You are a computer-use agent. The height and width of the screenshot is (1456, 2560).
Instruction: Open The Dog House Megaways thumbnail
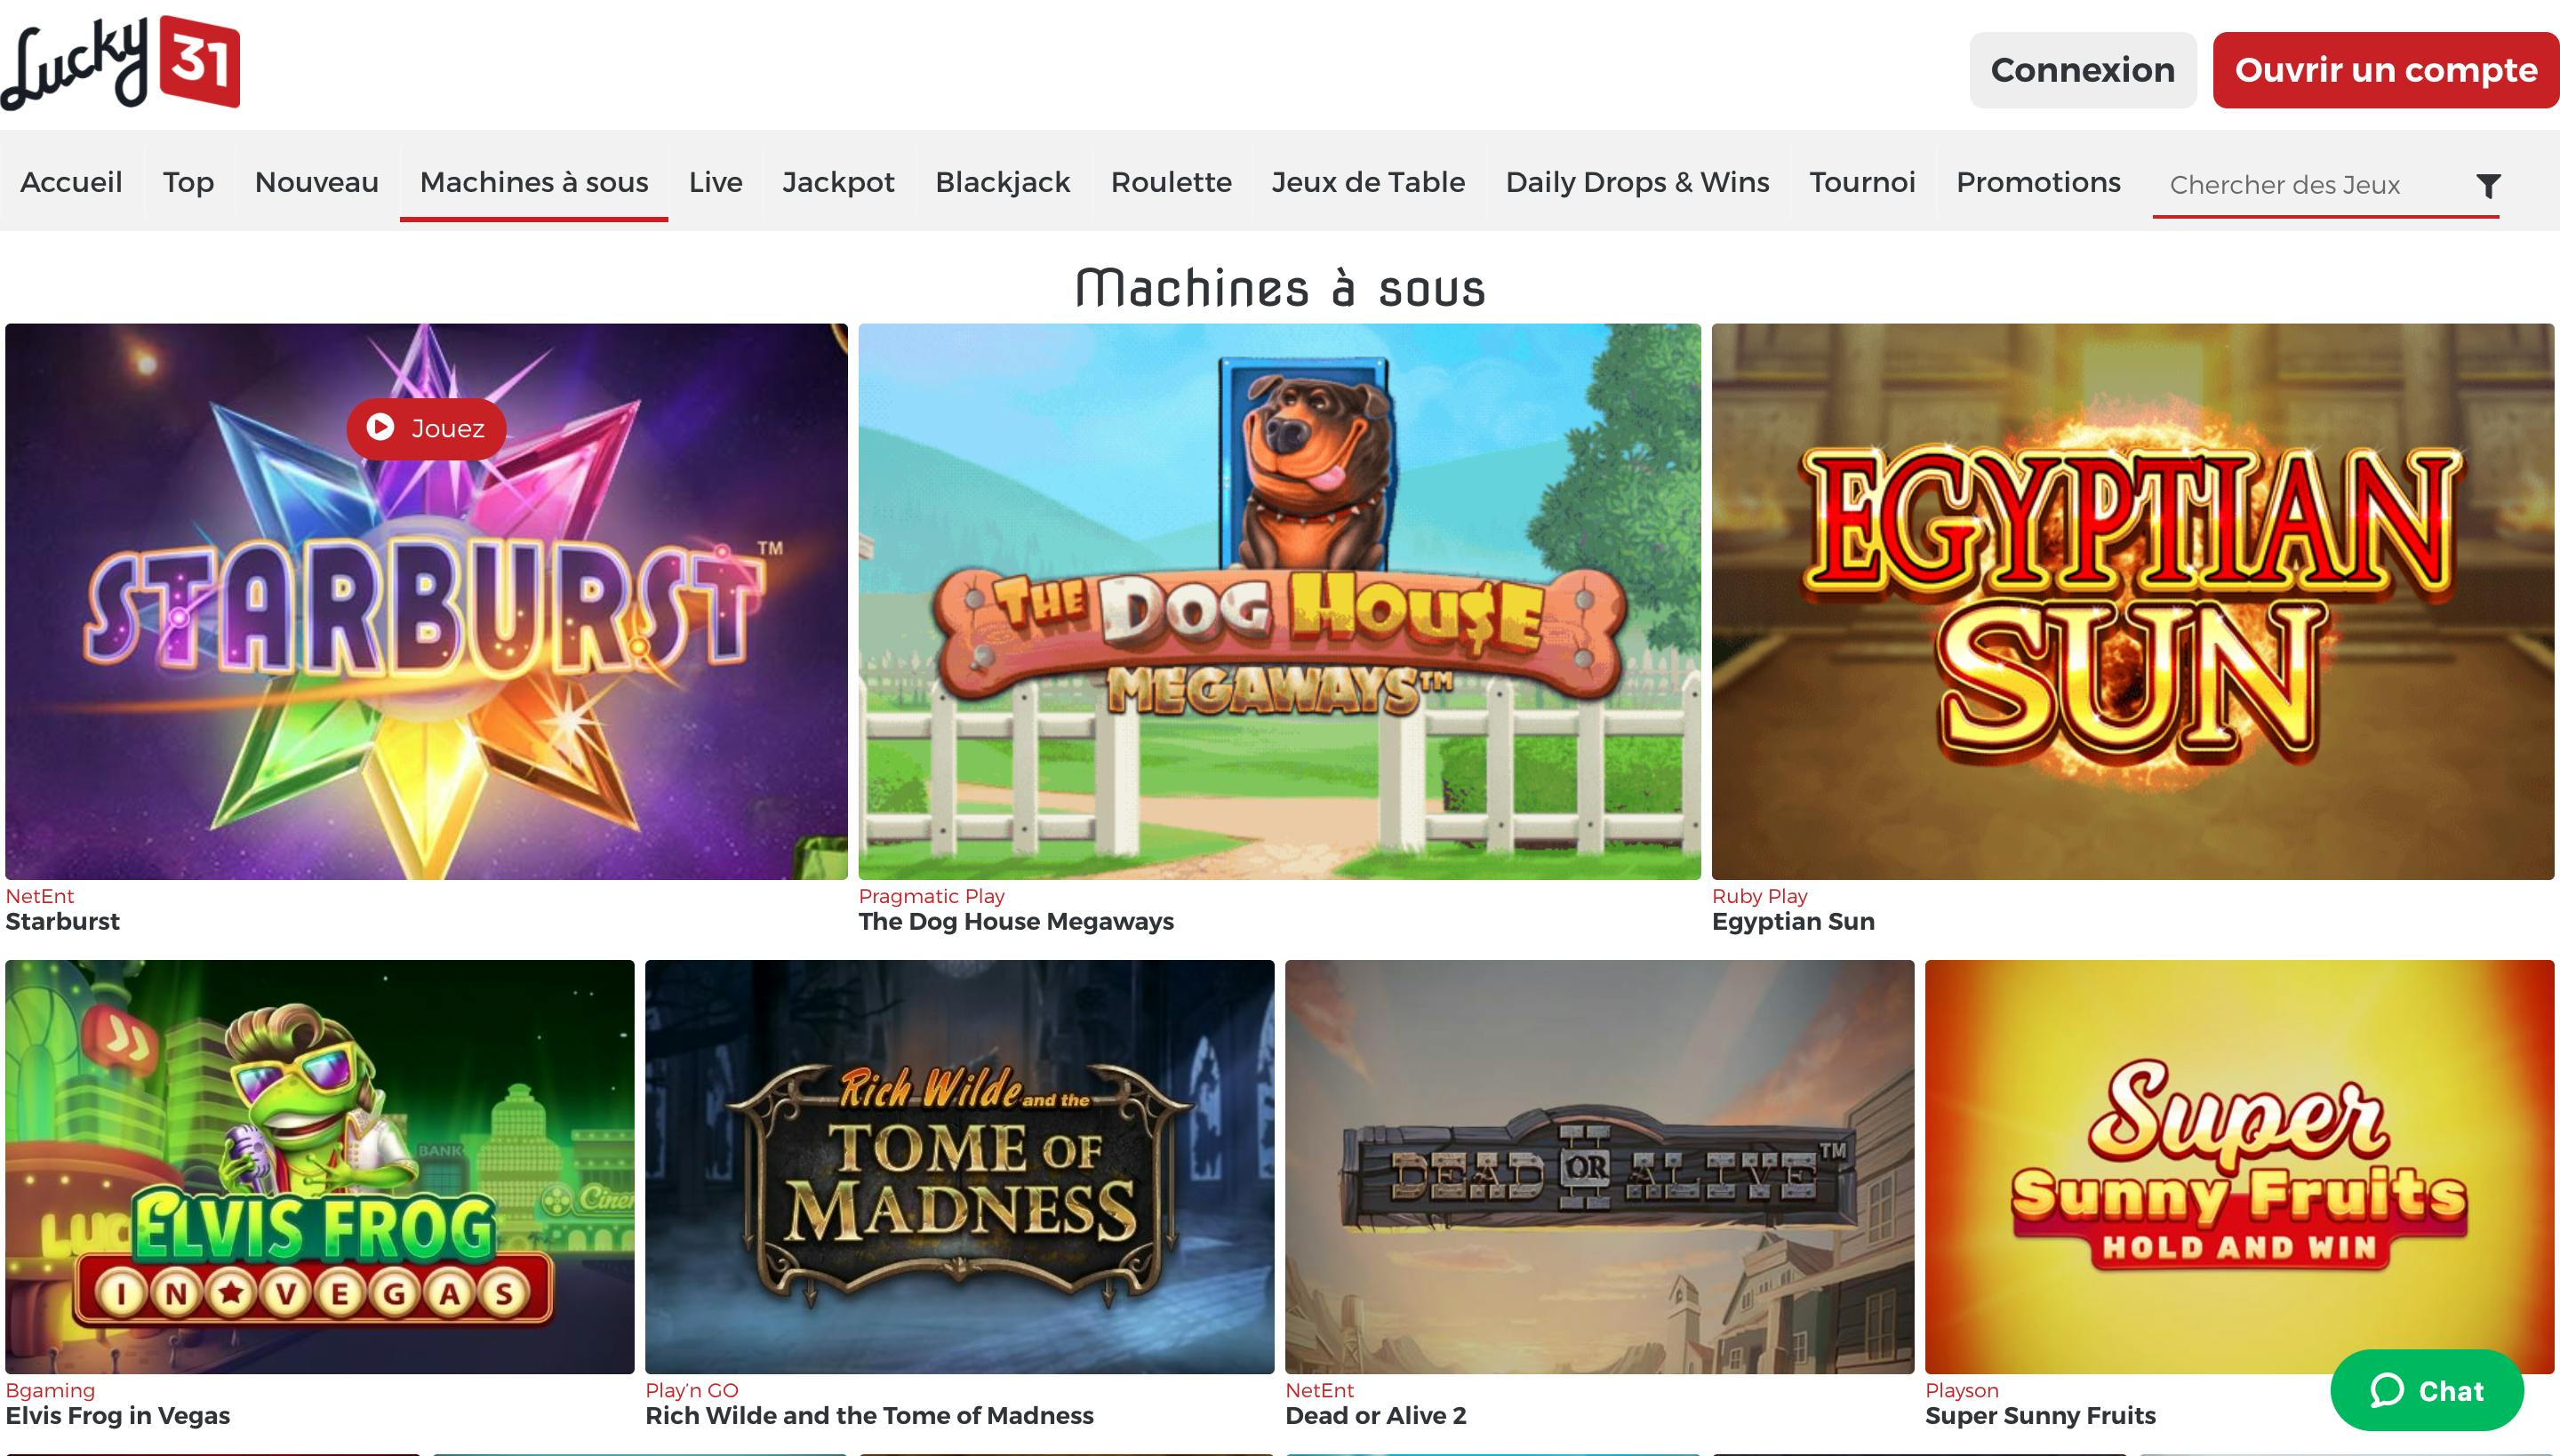pos(1279,601)
